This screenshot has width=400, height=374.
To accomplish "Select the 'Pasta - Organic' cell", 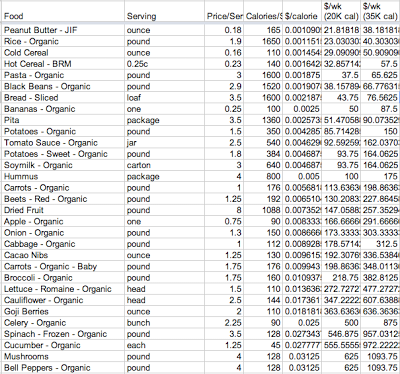I will point(63,75).
